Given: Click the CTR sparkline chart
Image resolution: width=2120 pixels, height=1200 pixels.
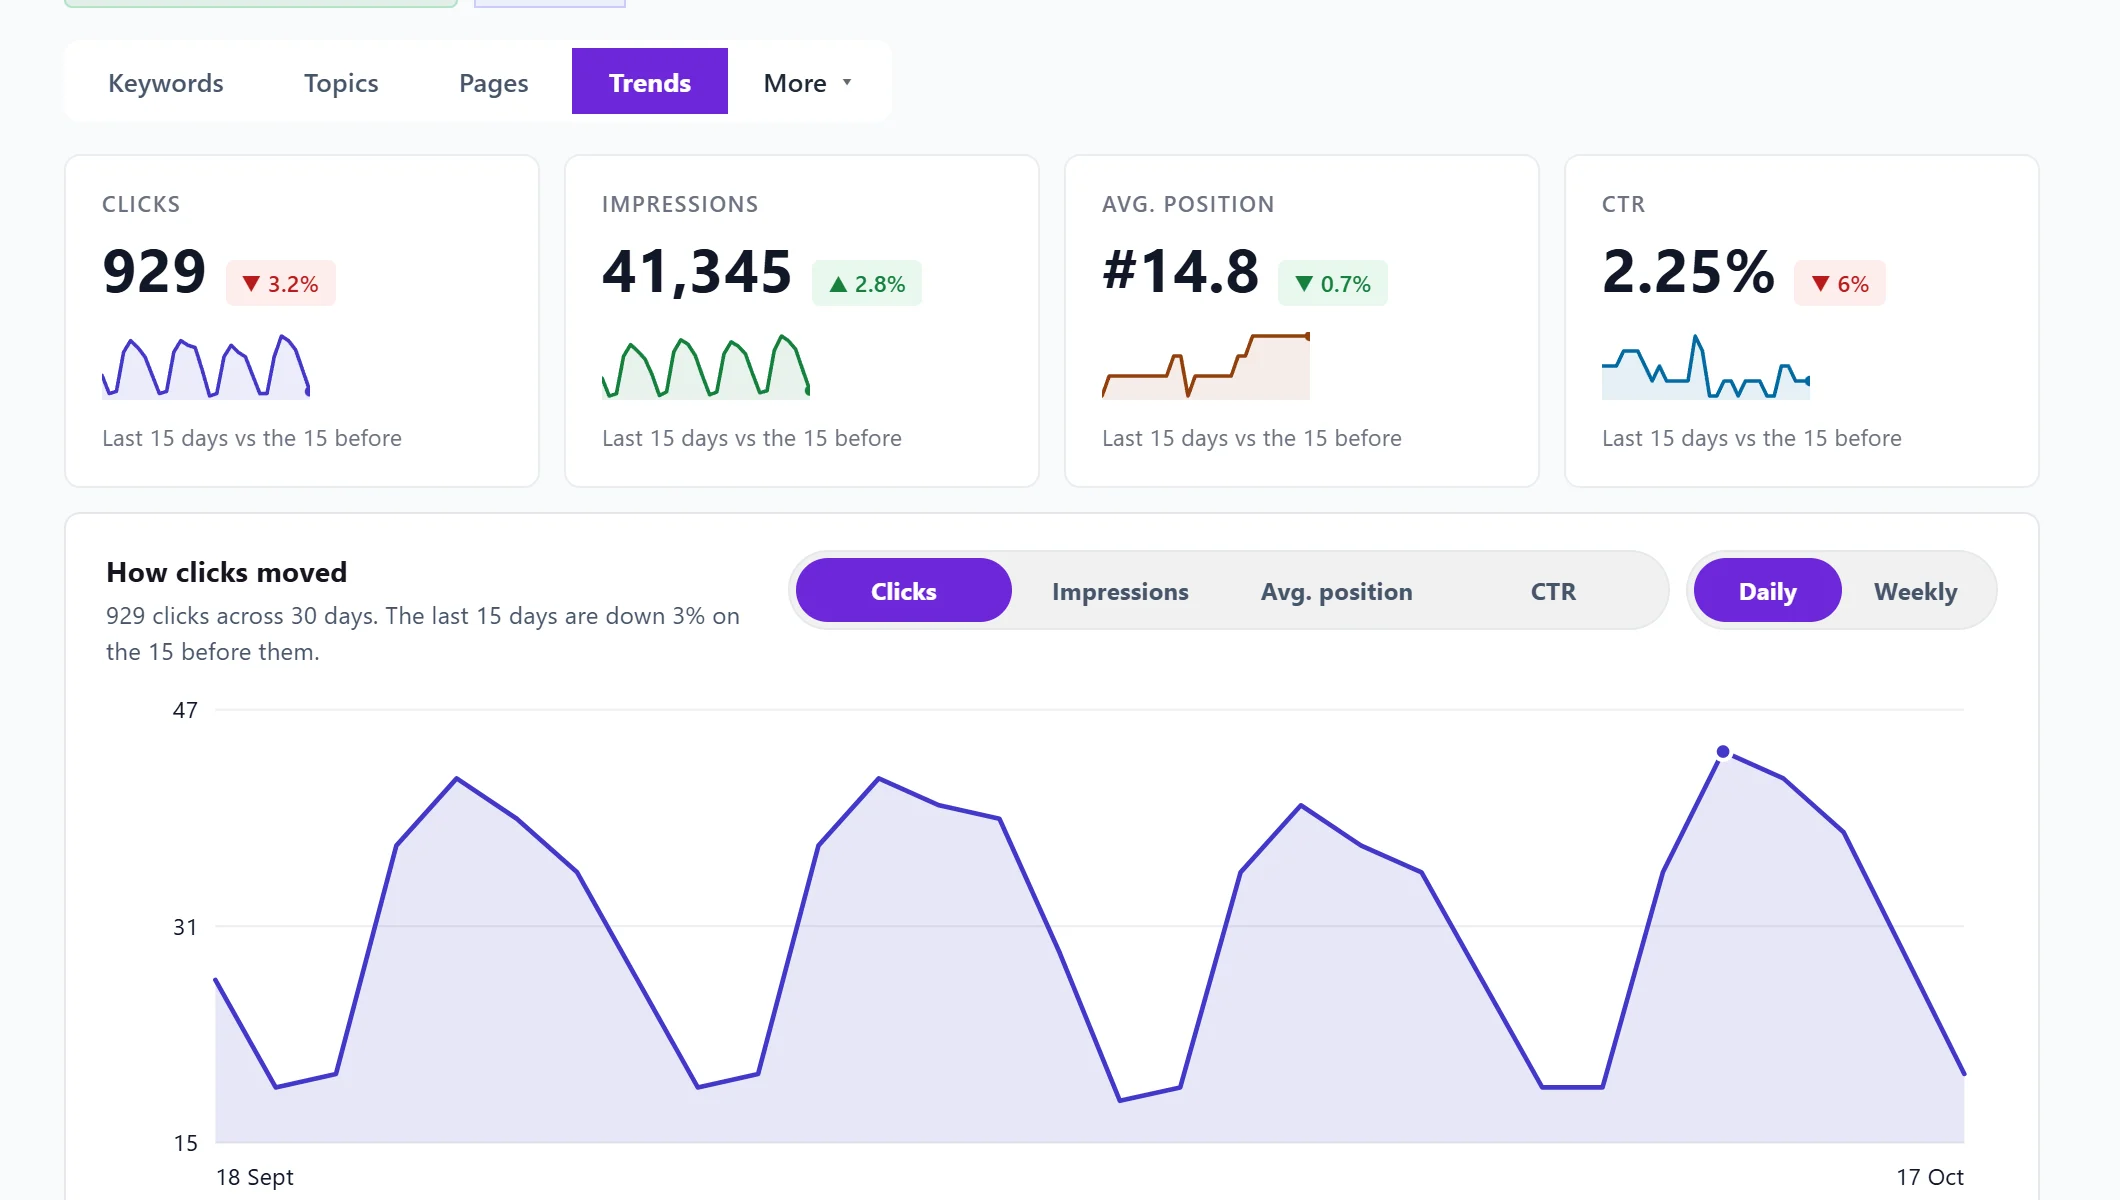Looking at the screenshot, I should tap(1706, 367).
